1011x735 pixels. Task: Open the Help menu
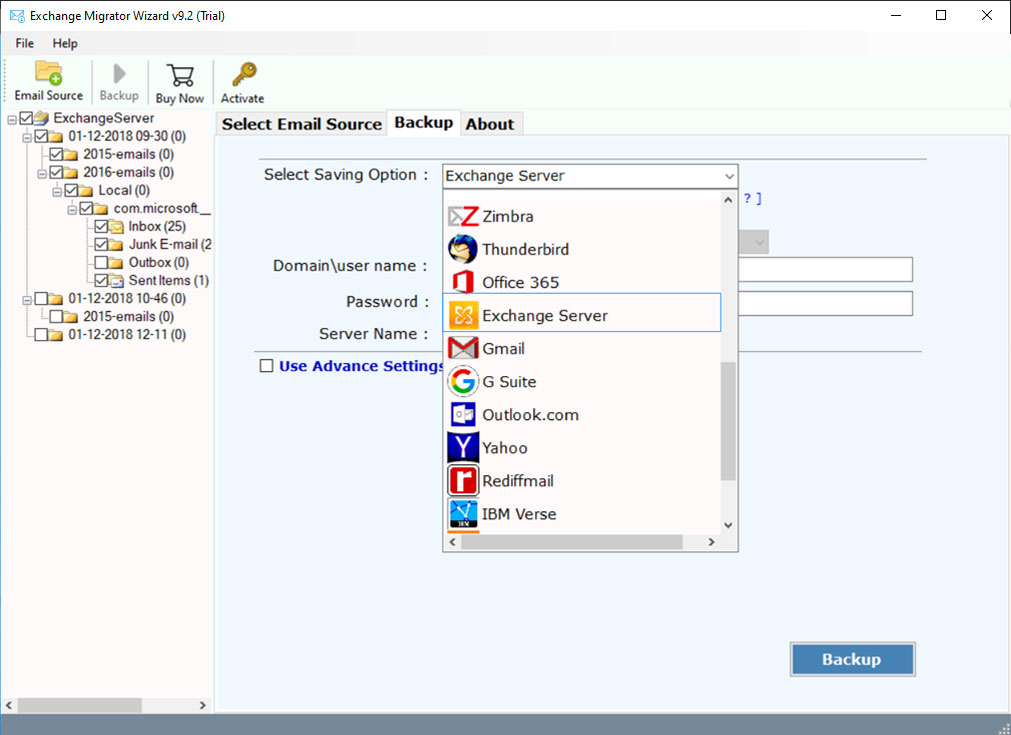pyautogui.click(x=65, y=43)
